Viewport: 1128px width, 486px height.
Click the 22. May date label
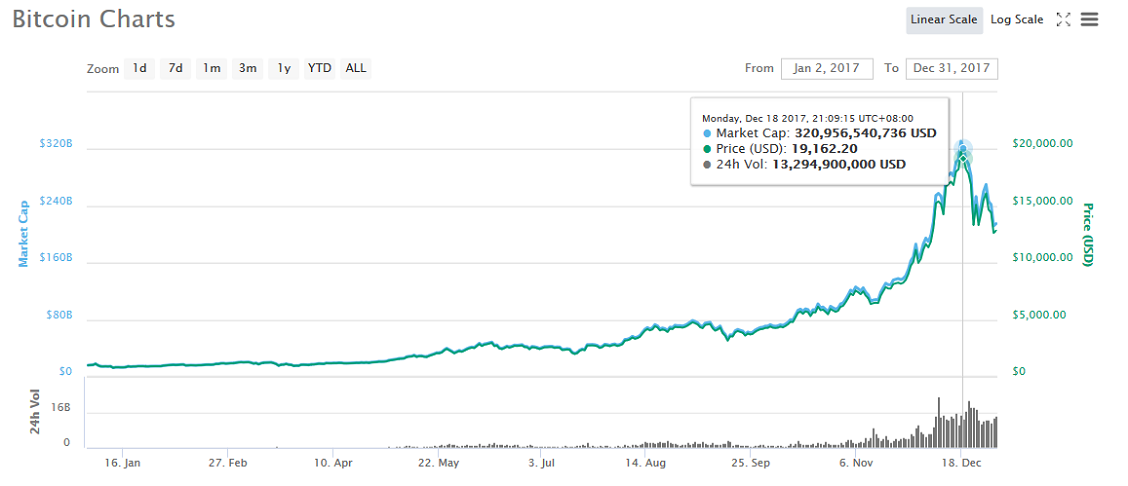438,464
